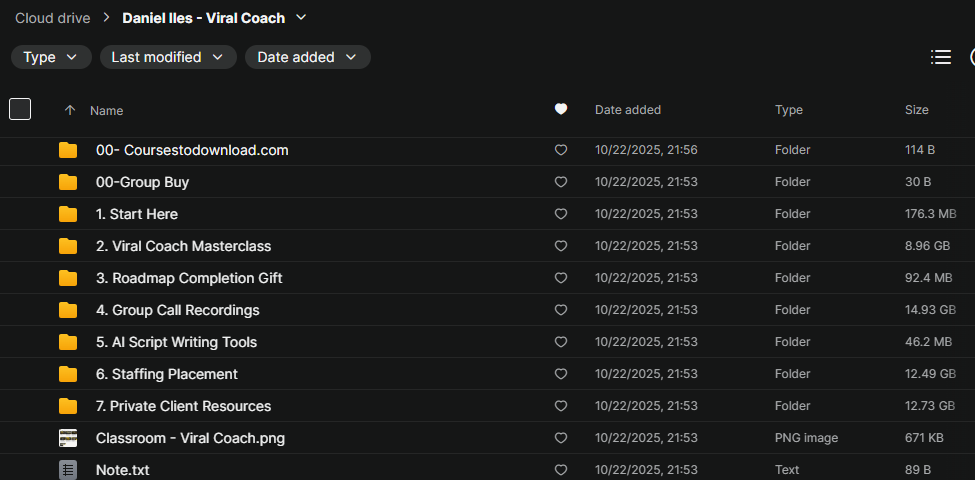Toggle favorite heart for 5. AI Script Writing Tools
This screenshot has height=483, width=975.
click(561, 342)
